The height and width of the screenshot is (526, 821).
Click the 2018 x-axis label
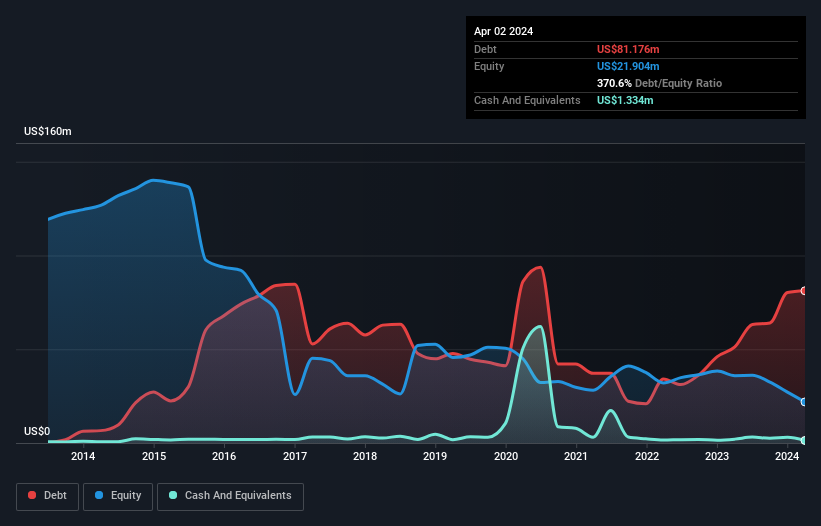pyautogui.click(x=365, y=456)
